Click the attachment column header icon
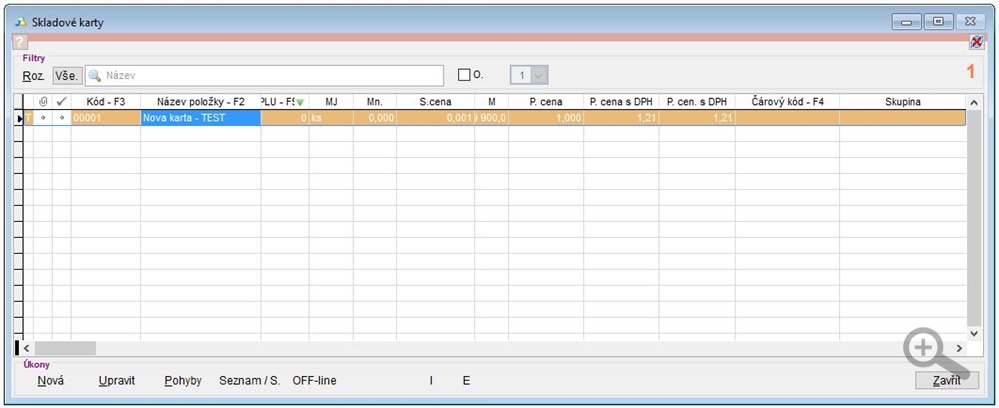 (43, 102)
